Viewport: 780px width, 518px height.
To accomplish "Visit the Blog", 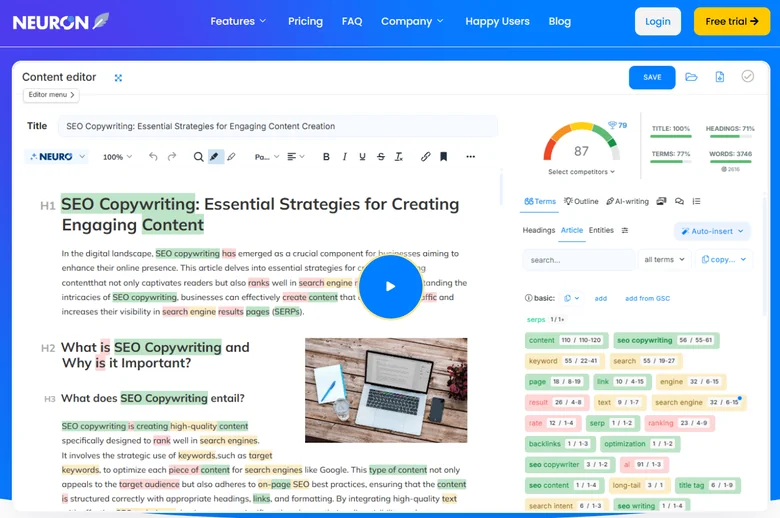I will tap(560, 21).
